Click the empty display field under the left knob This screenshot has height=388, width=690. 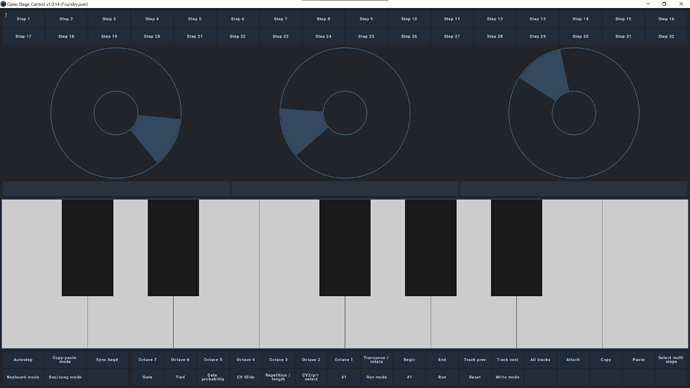[x=116, y=189]
